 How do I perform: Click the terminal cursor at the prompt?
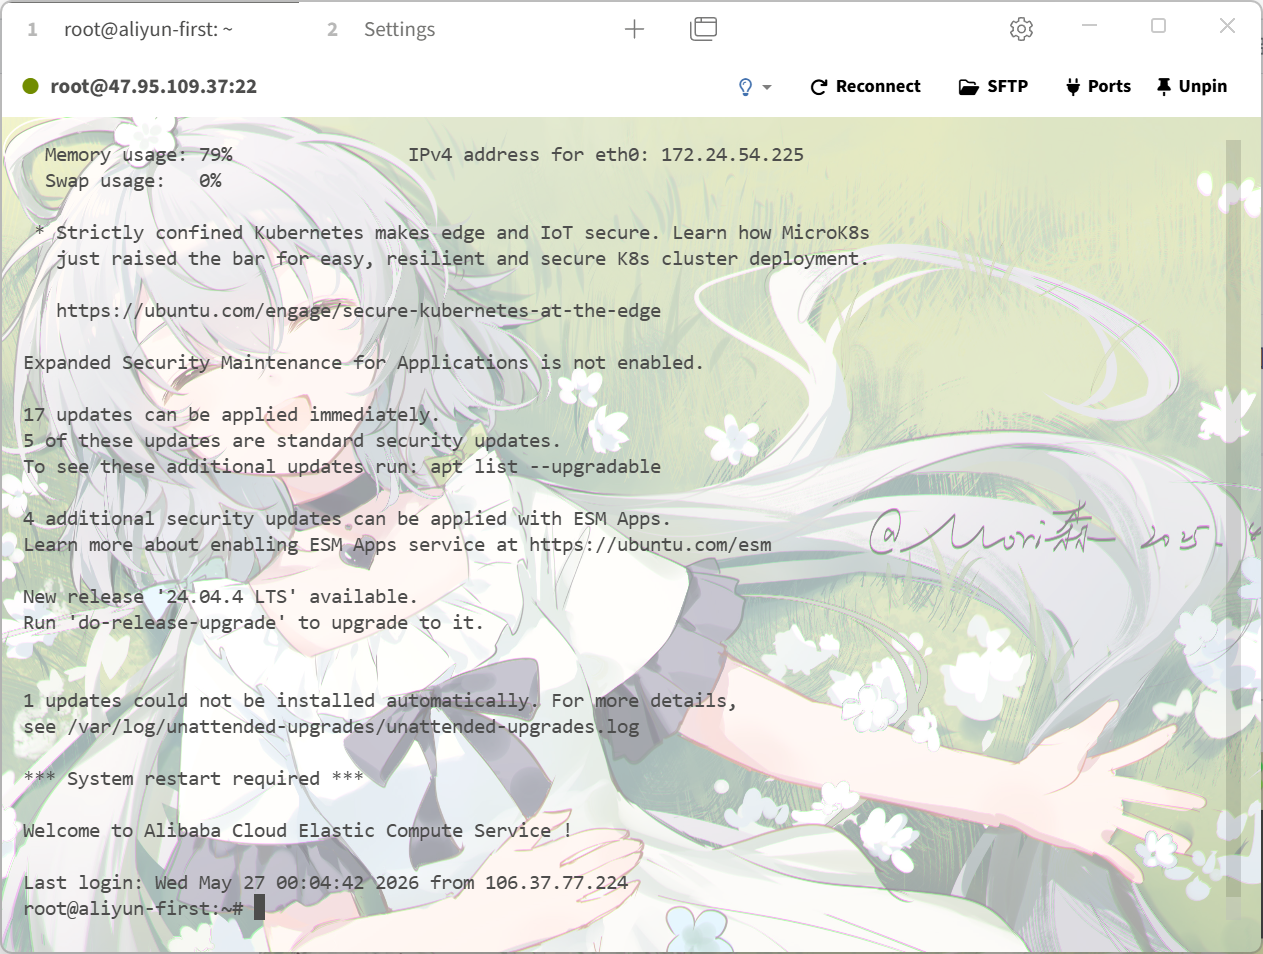pos(260,908)
